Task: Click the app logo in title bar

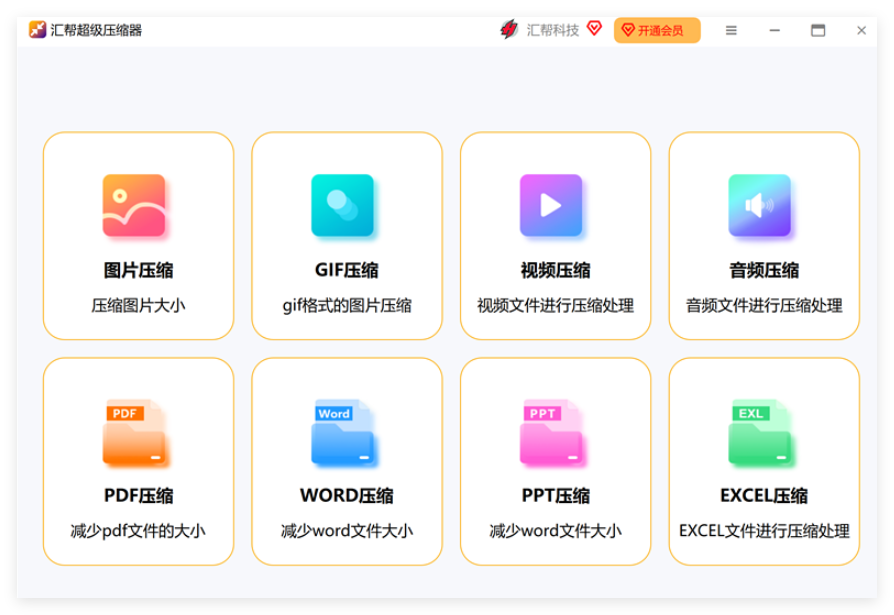Action: (38, 30)
